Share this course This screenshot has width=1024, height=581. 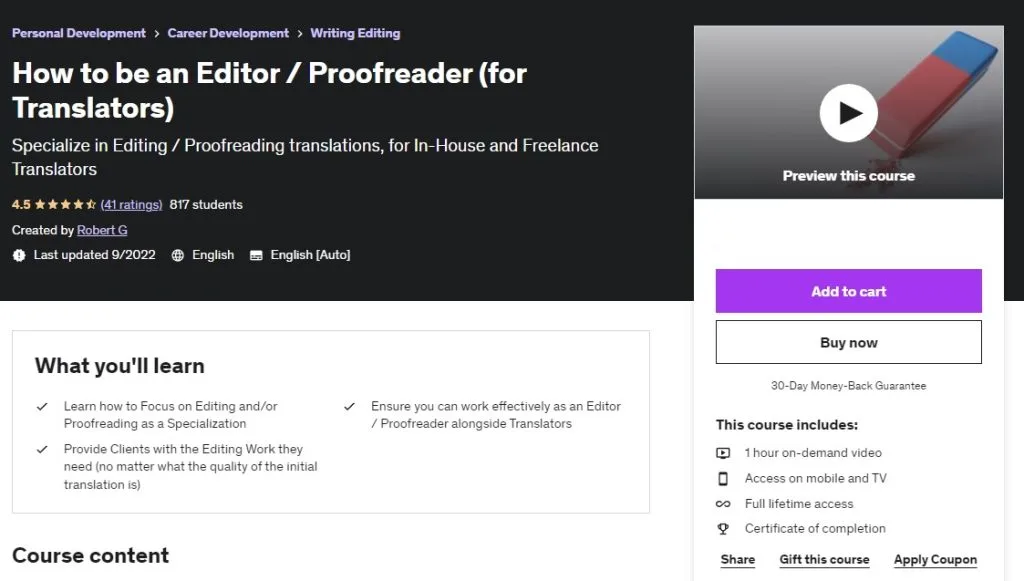point(738,559)
